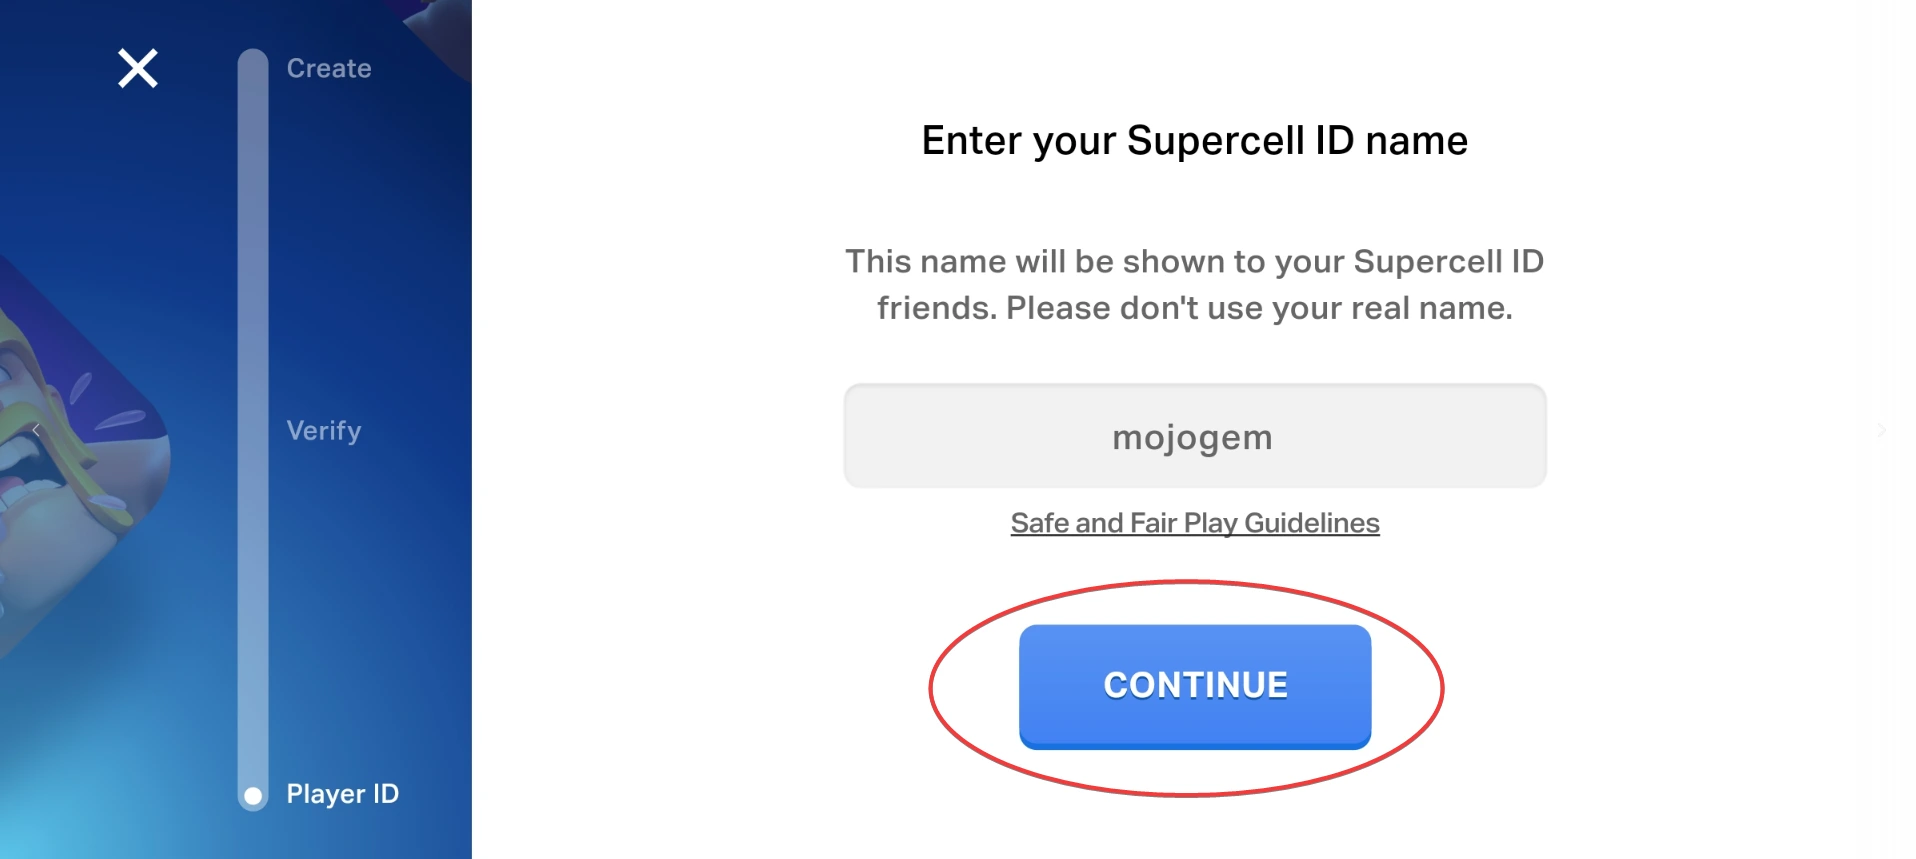1916x859 pixels.
Task: Click the faint left chevron arrow
Action: pos(36,430)
